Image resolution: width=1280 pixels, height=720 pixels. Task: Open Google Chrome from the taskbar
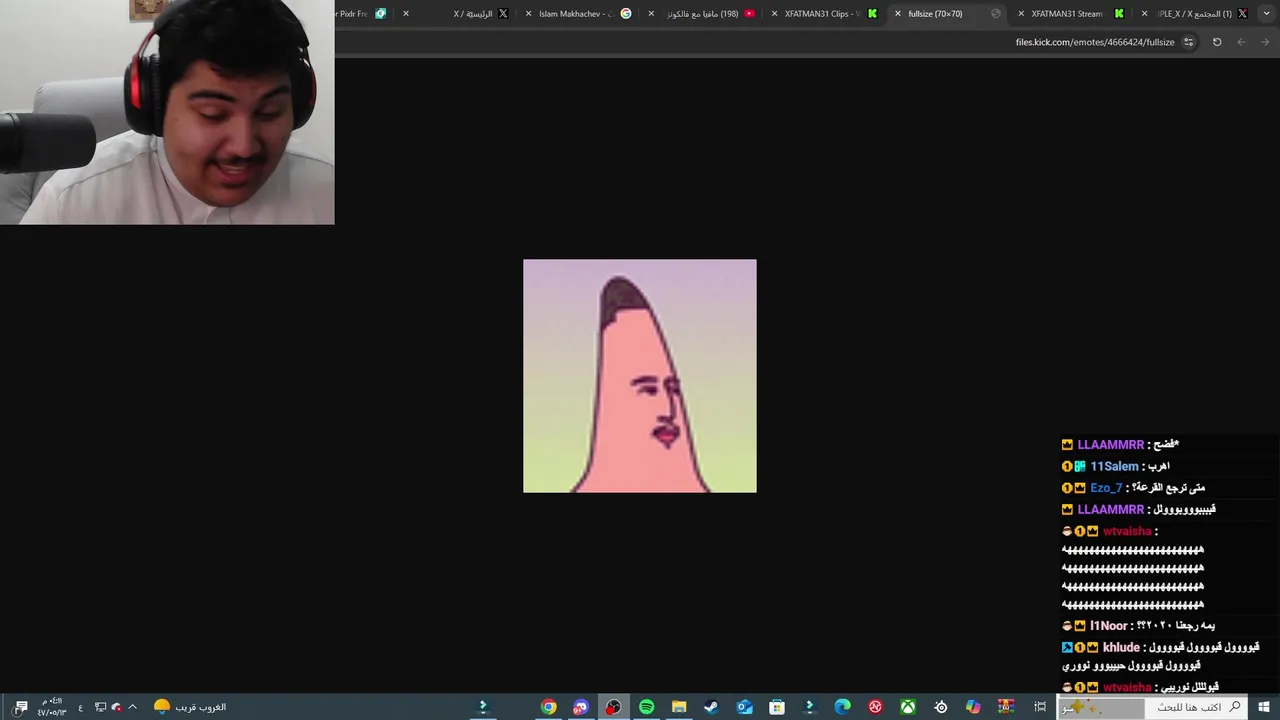[548, 707]
